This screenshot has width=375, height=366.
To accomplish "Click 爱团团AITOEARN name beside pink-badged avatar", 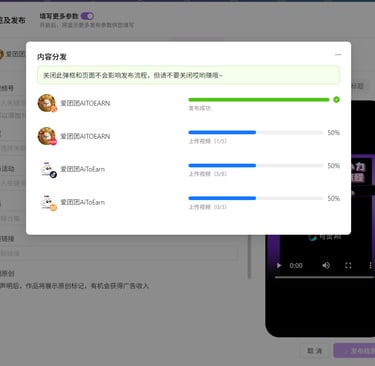I will click(85, 136).
